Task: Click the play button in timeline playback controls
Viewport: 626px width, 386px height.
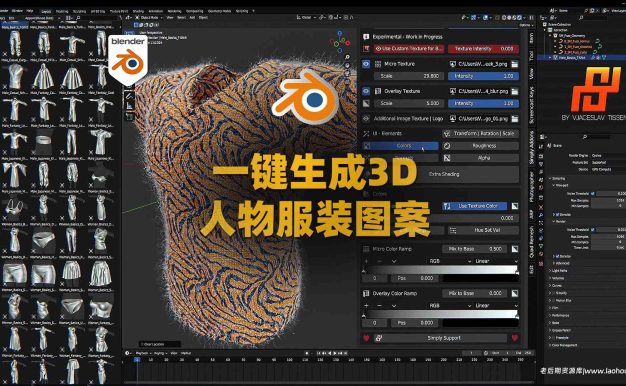Action: [334, 353]
